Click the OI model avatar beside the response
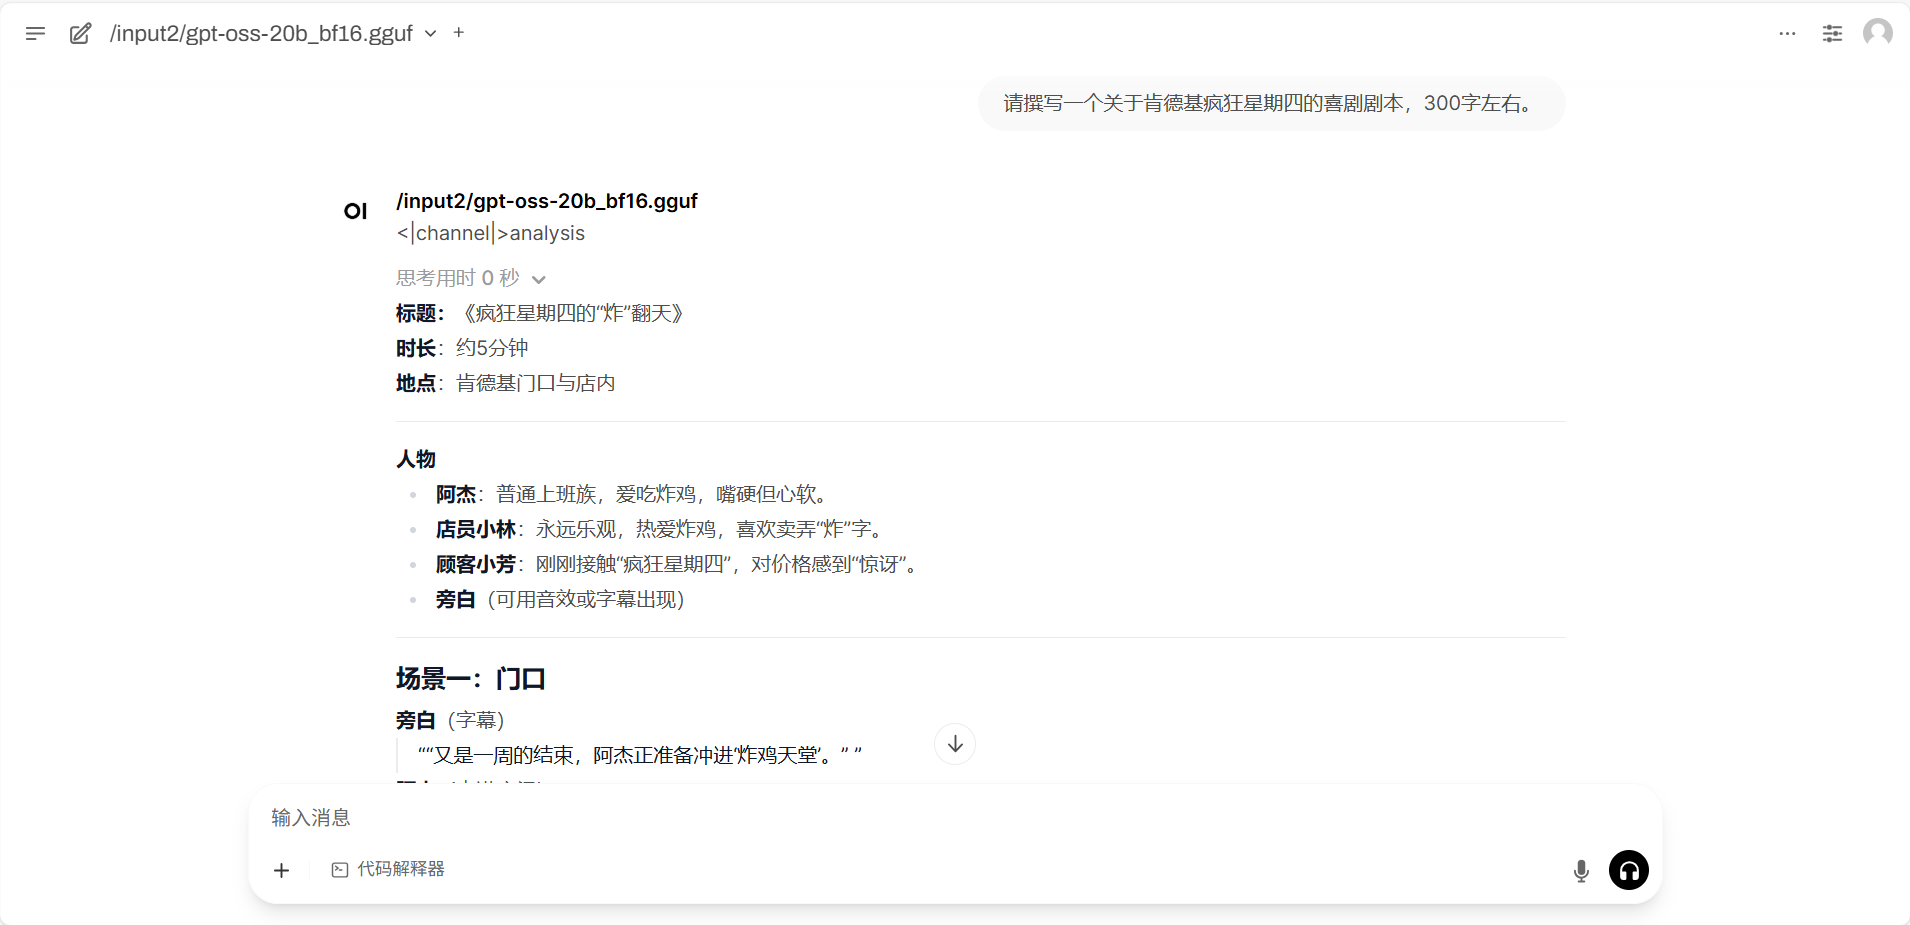The width and height of the screenshot is (1910, 925). tap(355, 211)
